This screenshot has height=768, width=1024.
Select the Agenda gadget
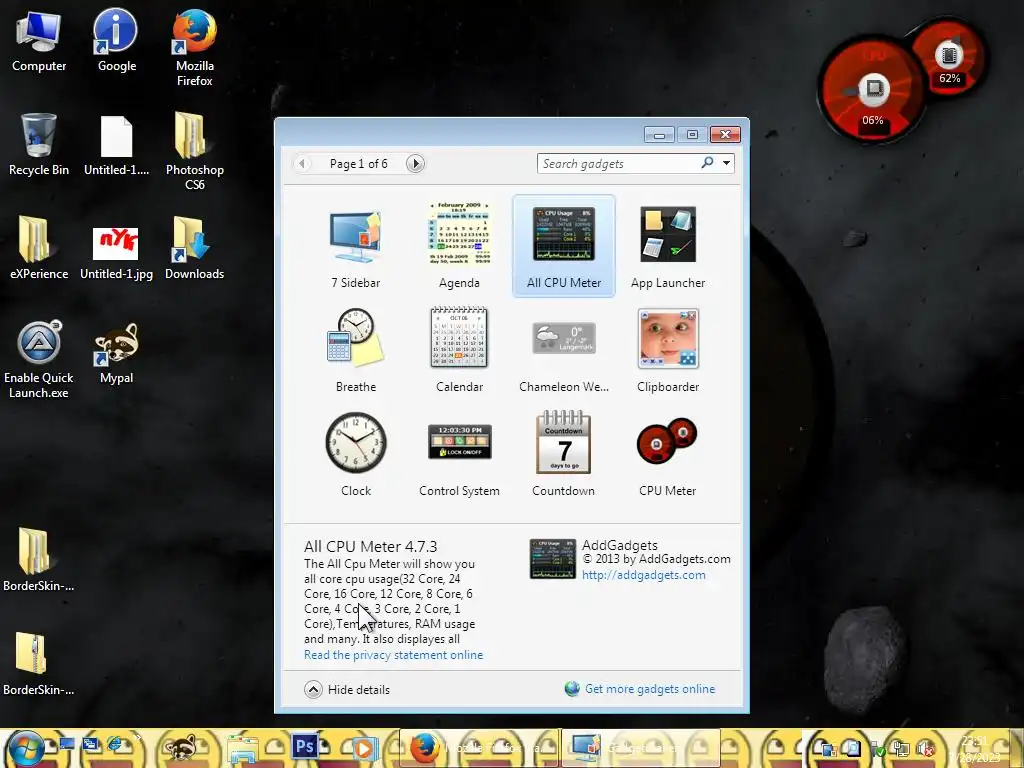coord(459,246)
